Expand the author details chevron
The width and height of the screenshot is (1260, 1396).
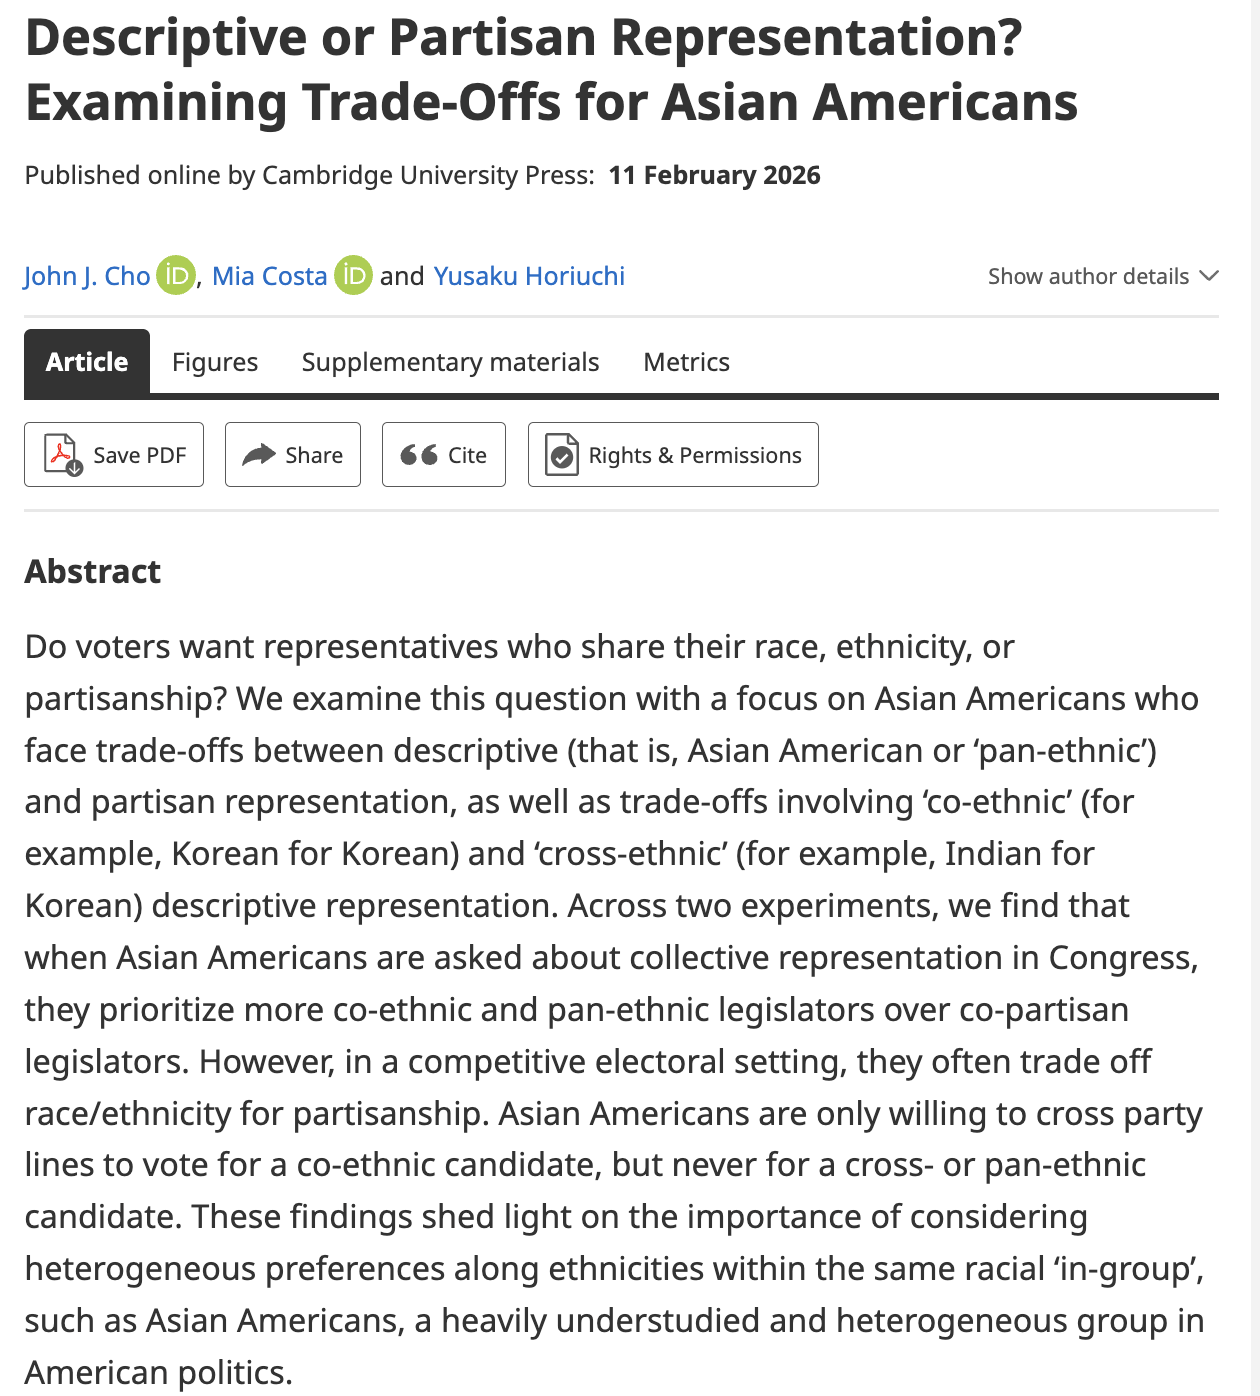(x=1208, y=276)
